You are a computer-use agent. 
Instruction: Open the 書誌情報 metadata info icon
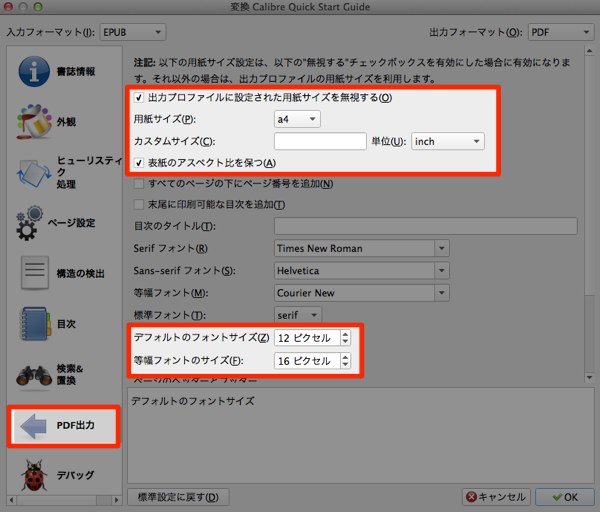34,72
